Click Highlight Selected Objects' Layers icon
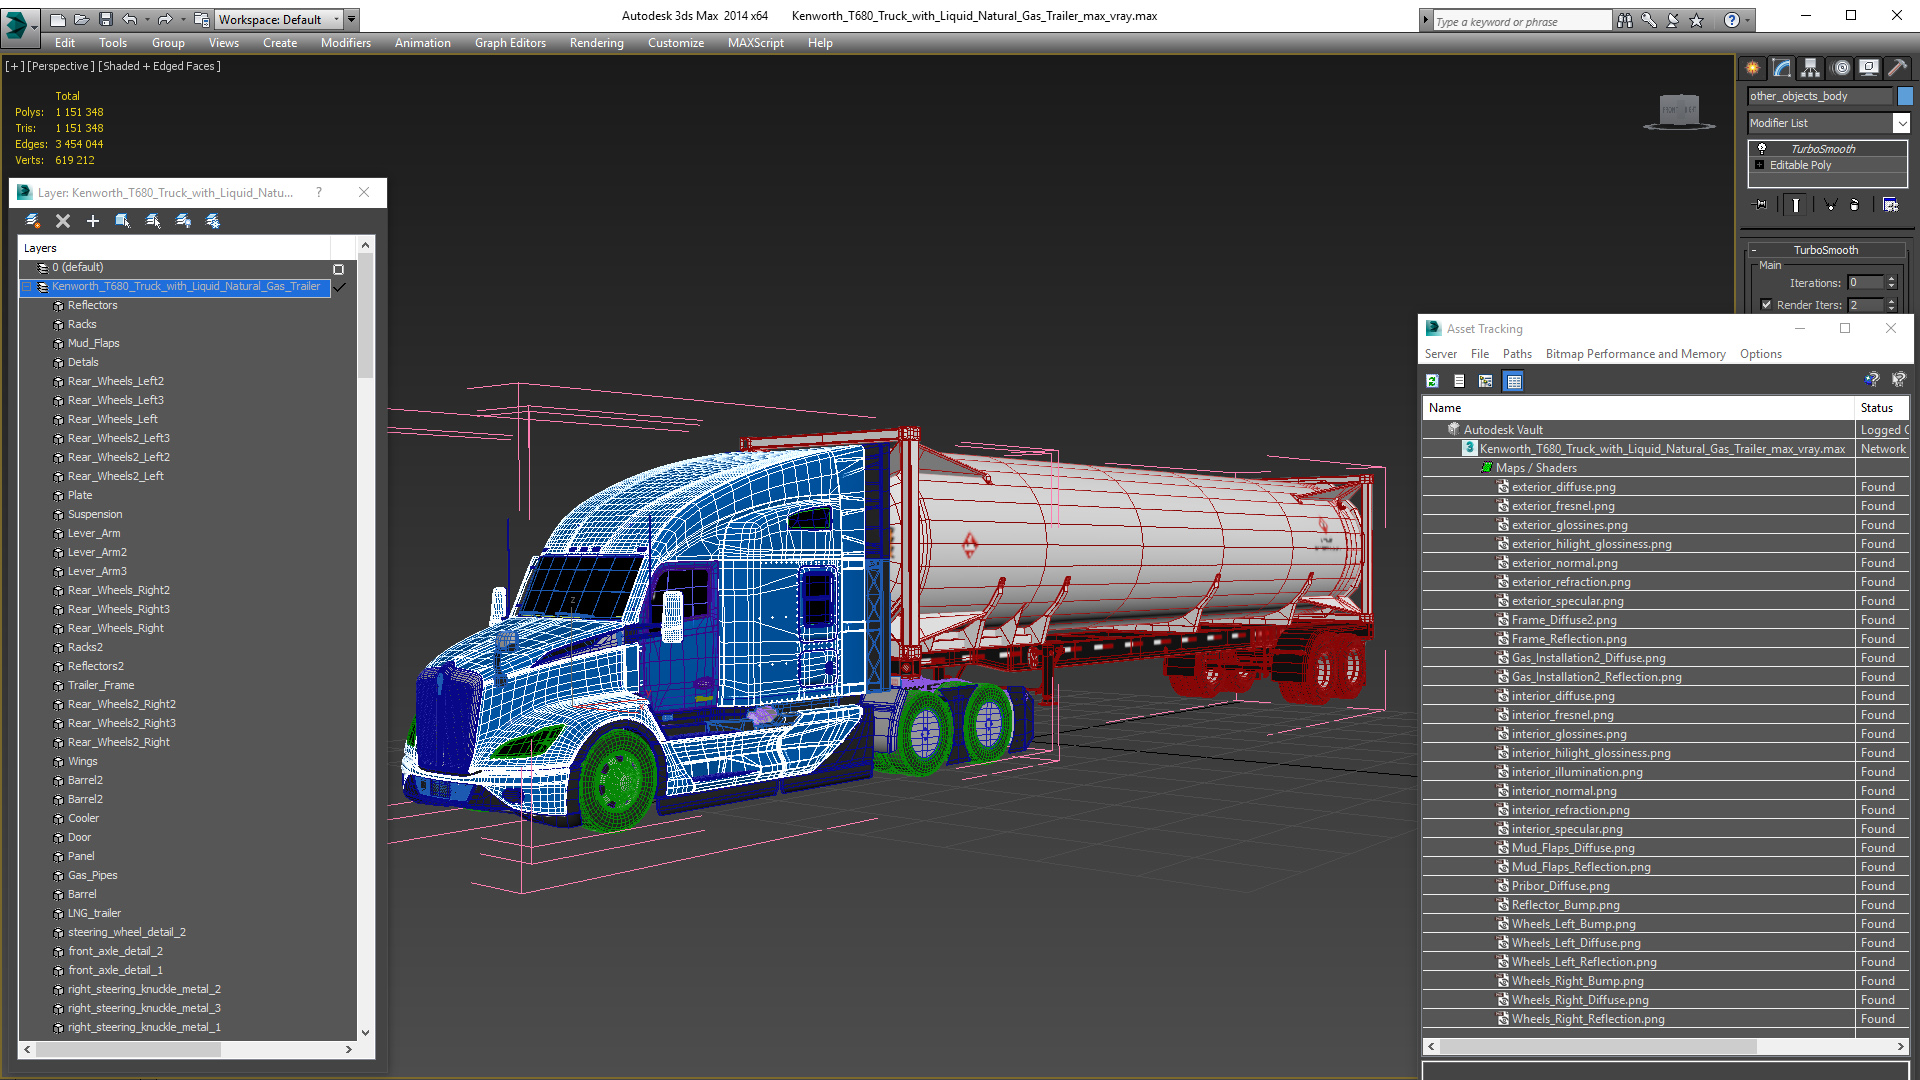1920x1080 pixels. coord(153,221)
